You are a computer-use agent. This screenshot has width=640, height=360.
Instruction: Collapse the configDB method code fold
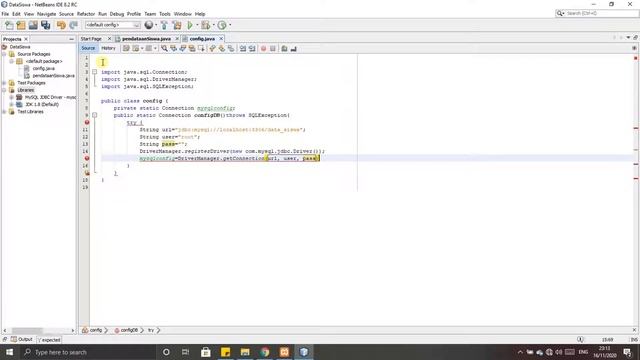pos(95,115)
